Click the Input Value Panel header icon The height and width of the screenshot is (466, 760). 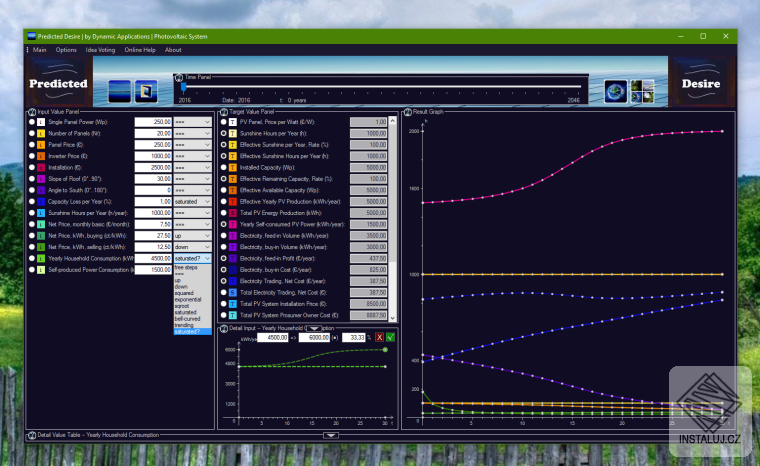(x=32, y=112)
